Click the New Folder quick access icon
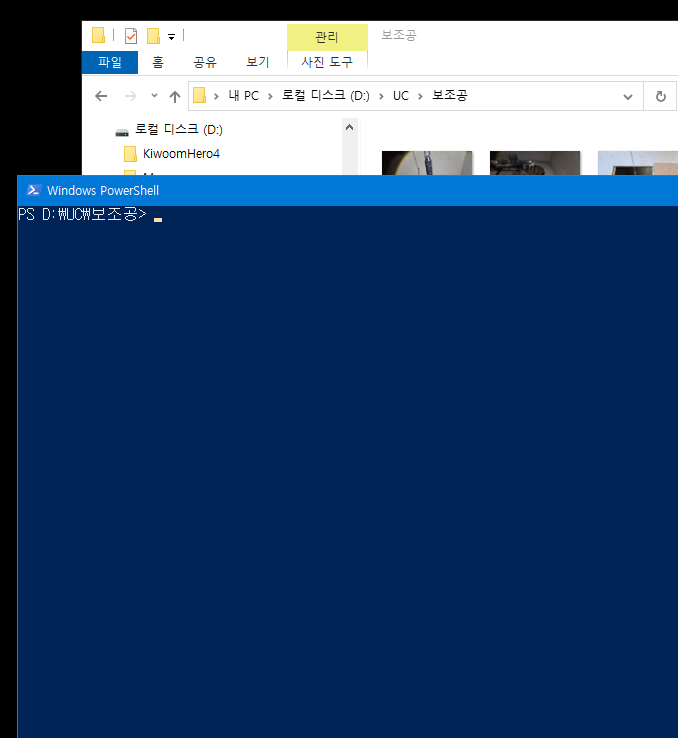Screen dimensions: 678x738 [x=153, y=36]
